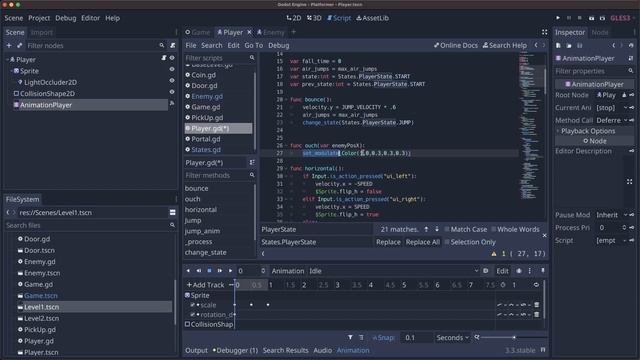Open the Scene menu
640x360 pixels.
pyautogui.click(x=13, y=18)
